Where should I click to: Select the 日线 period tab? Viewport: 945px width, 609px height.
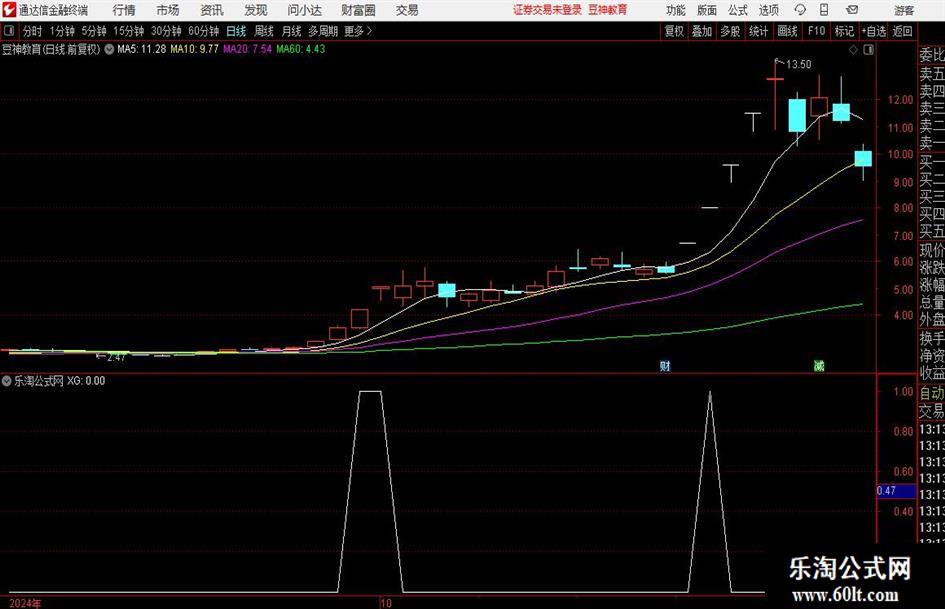[x=236, y=31]
